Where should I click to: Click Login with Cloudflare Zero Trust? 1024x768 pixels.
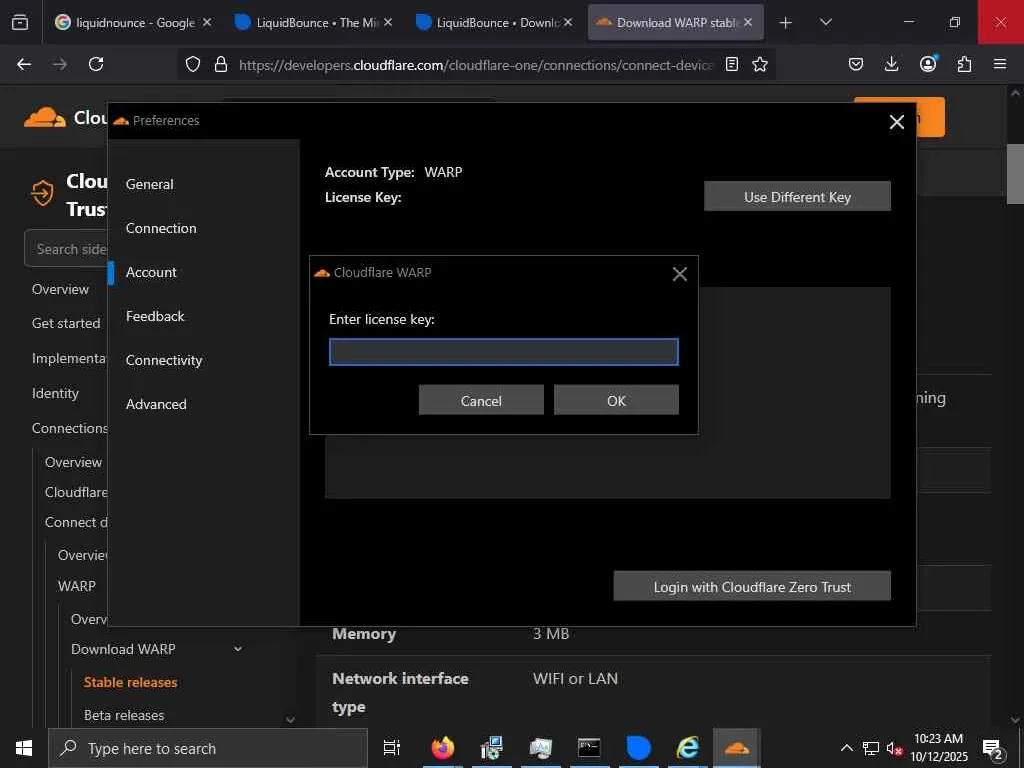[752, 586]
